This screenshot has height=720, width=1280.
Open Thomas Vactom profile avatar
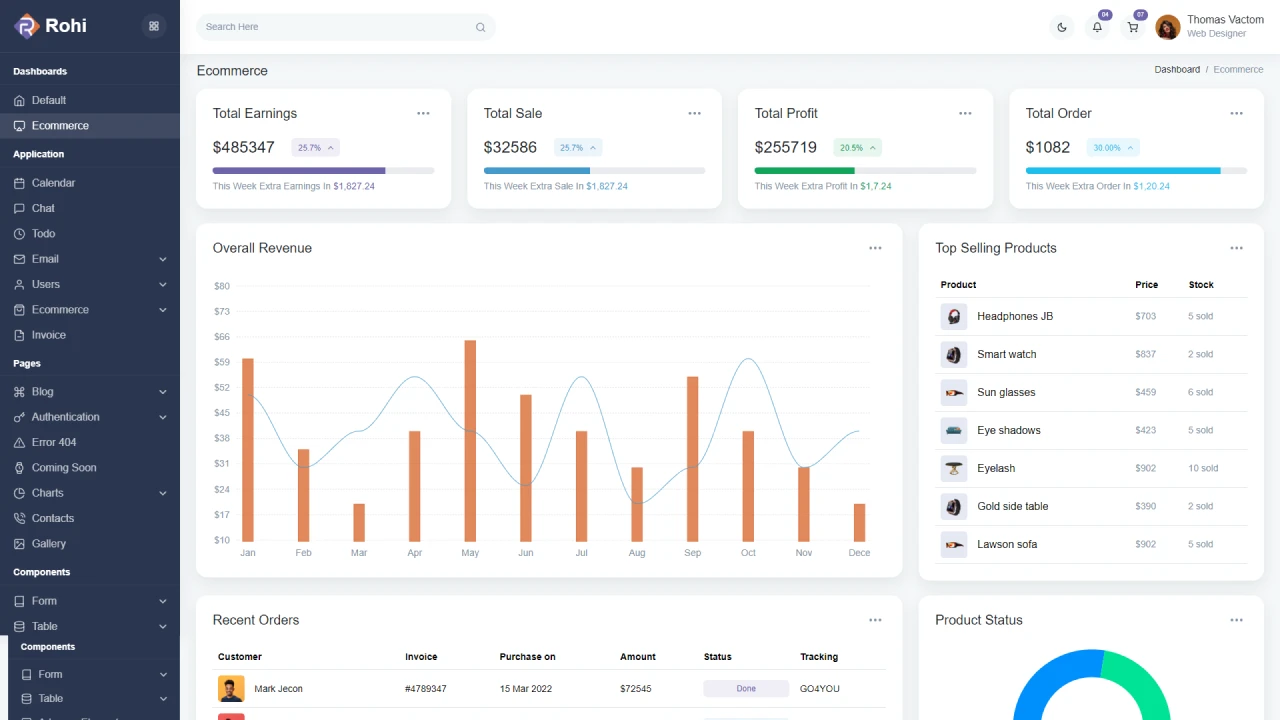(1167, 27)
